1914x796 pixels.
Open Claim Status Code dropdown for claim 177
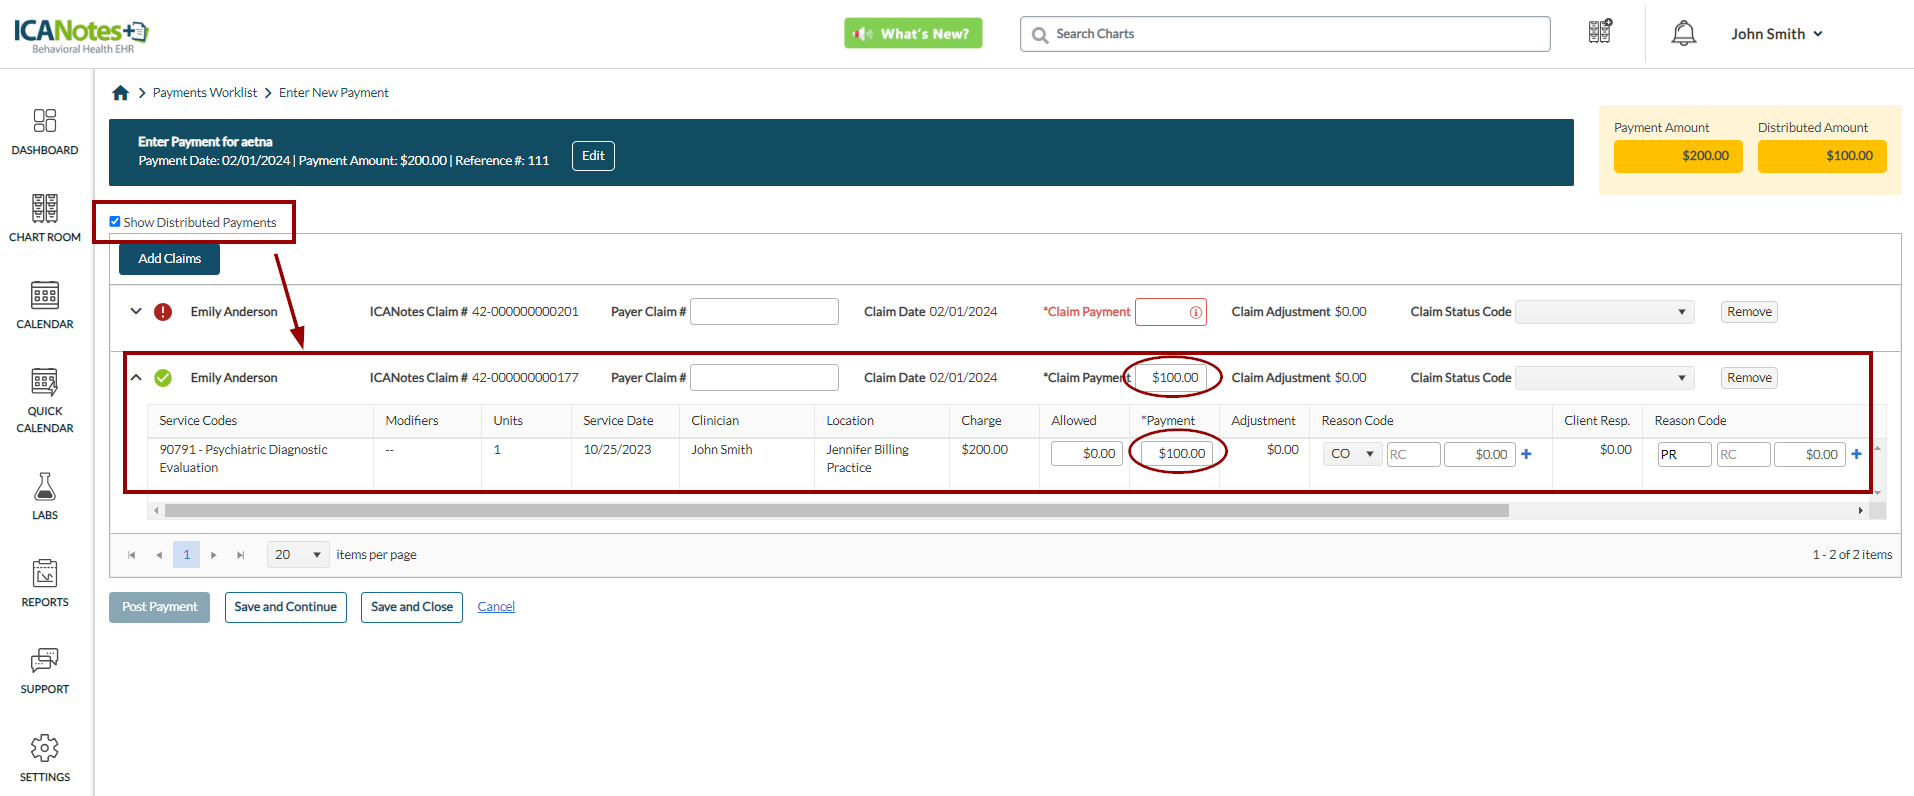1605,378
